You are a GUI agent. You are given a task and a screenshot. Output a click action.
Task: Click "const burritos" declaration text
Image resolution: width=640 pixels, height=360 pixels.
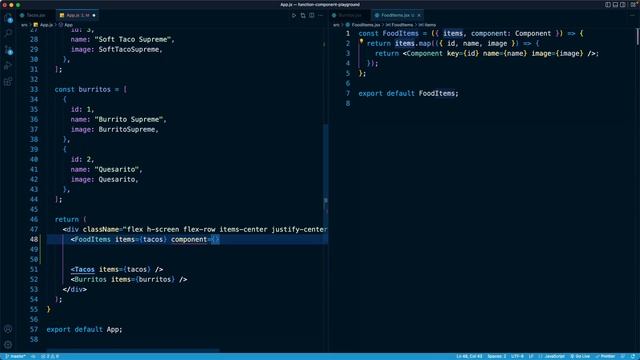(82, 89)
